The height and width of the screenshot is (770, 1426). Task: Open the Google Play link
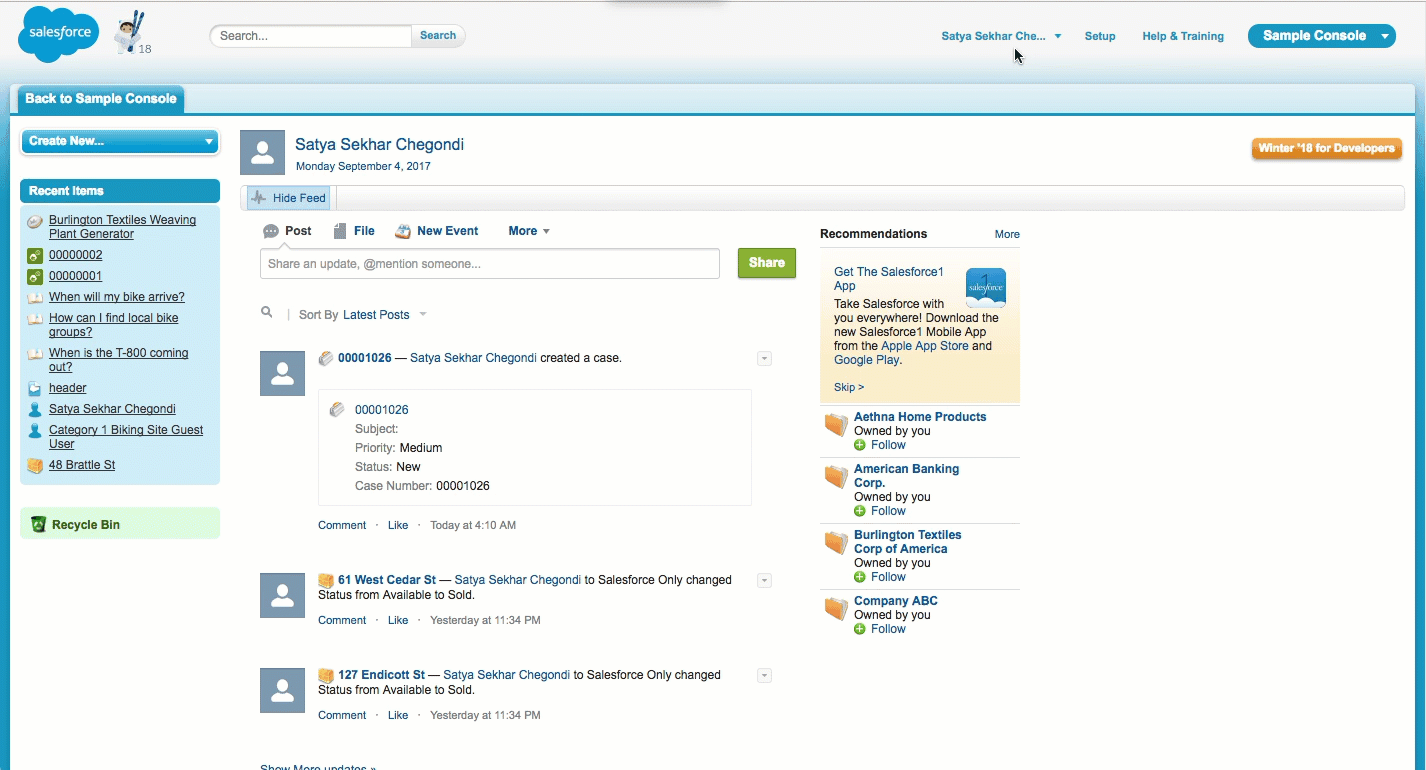[866, 360]
